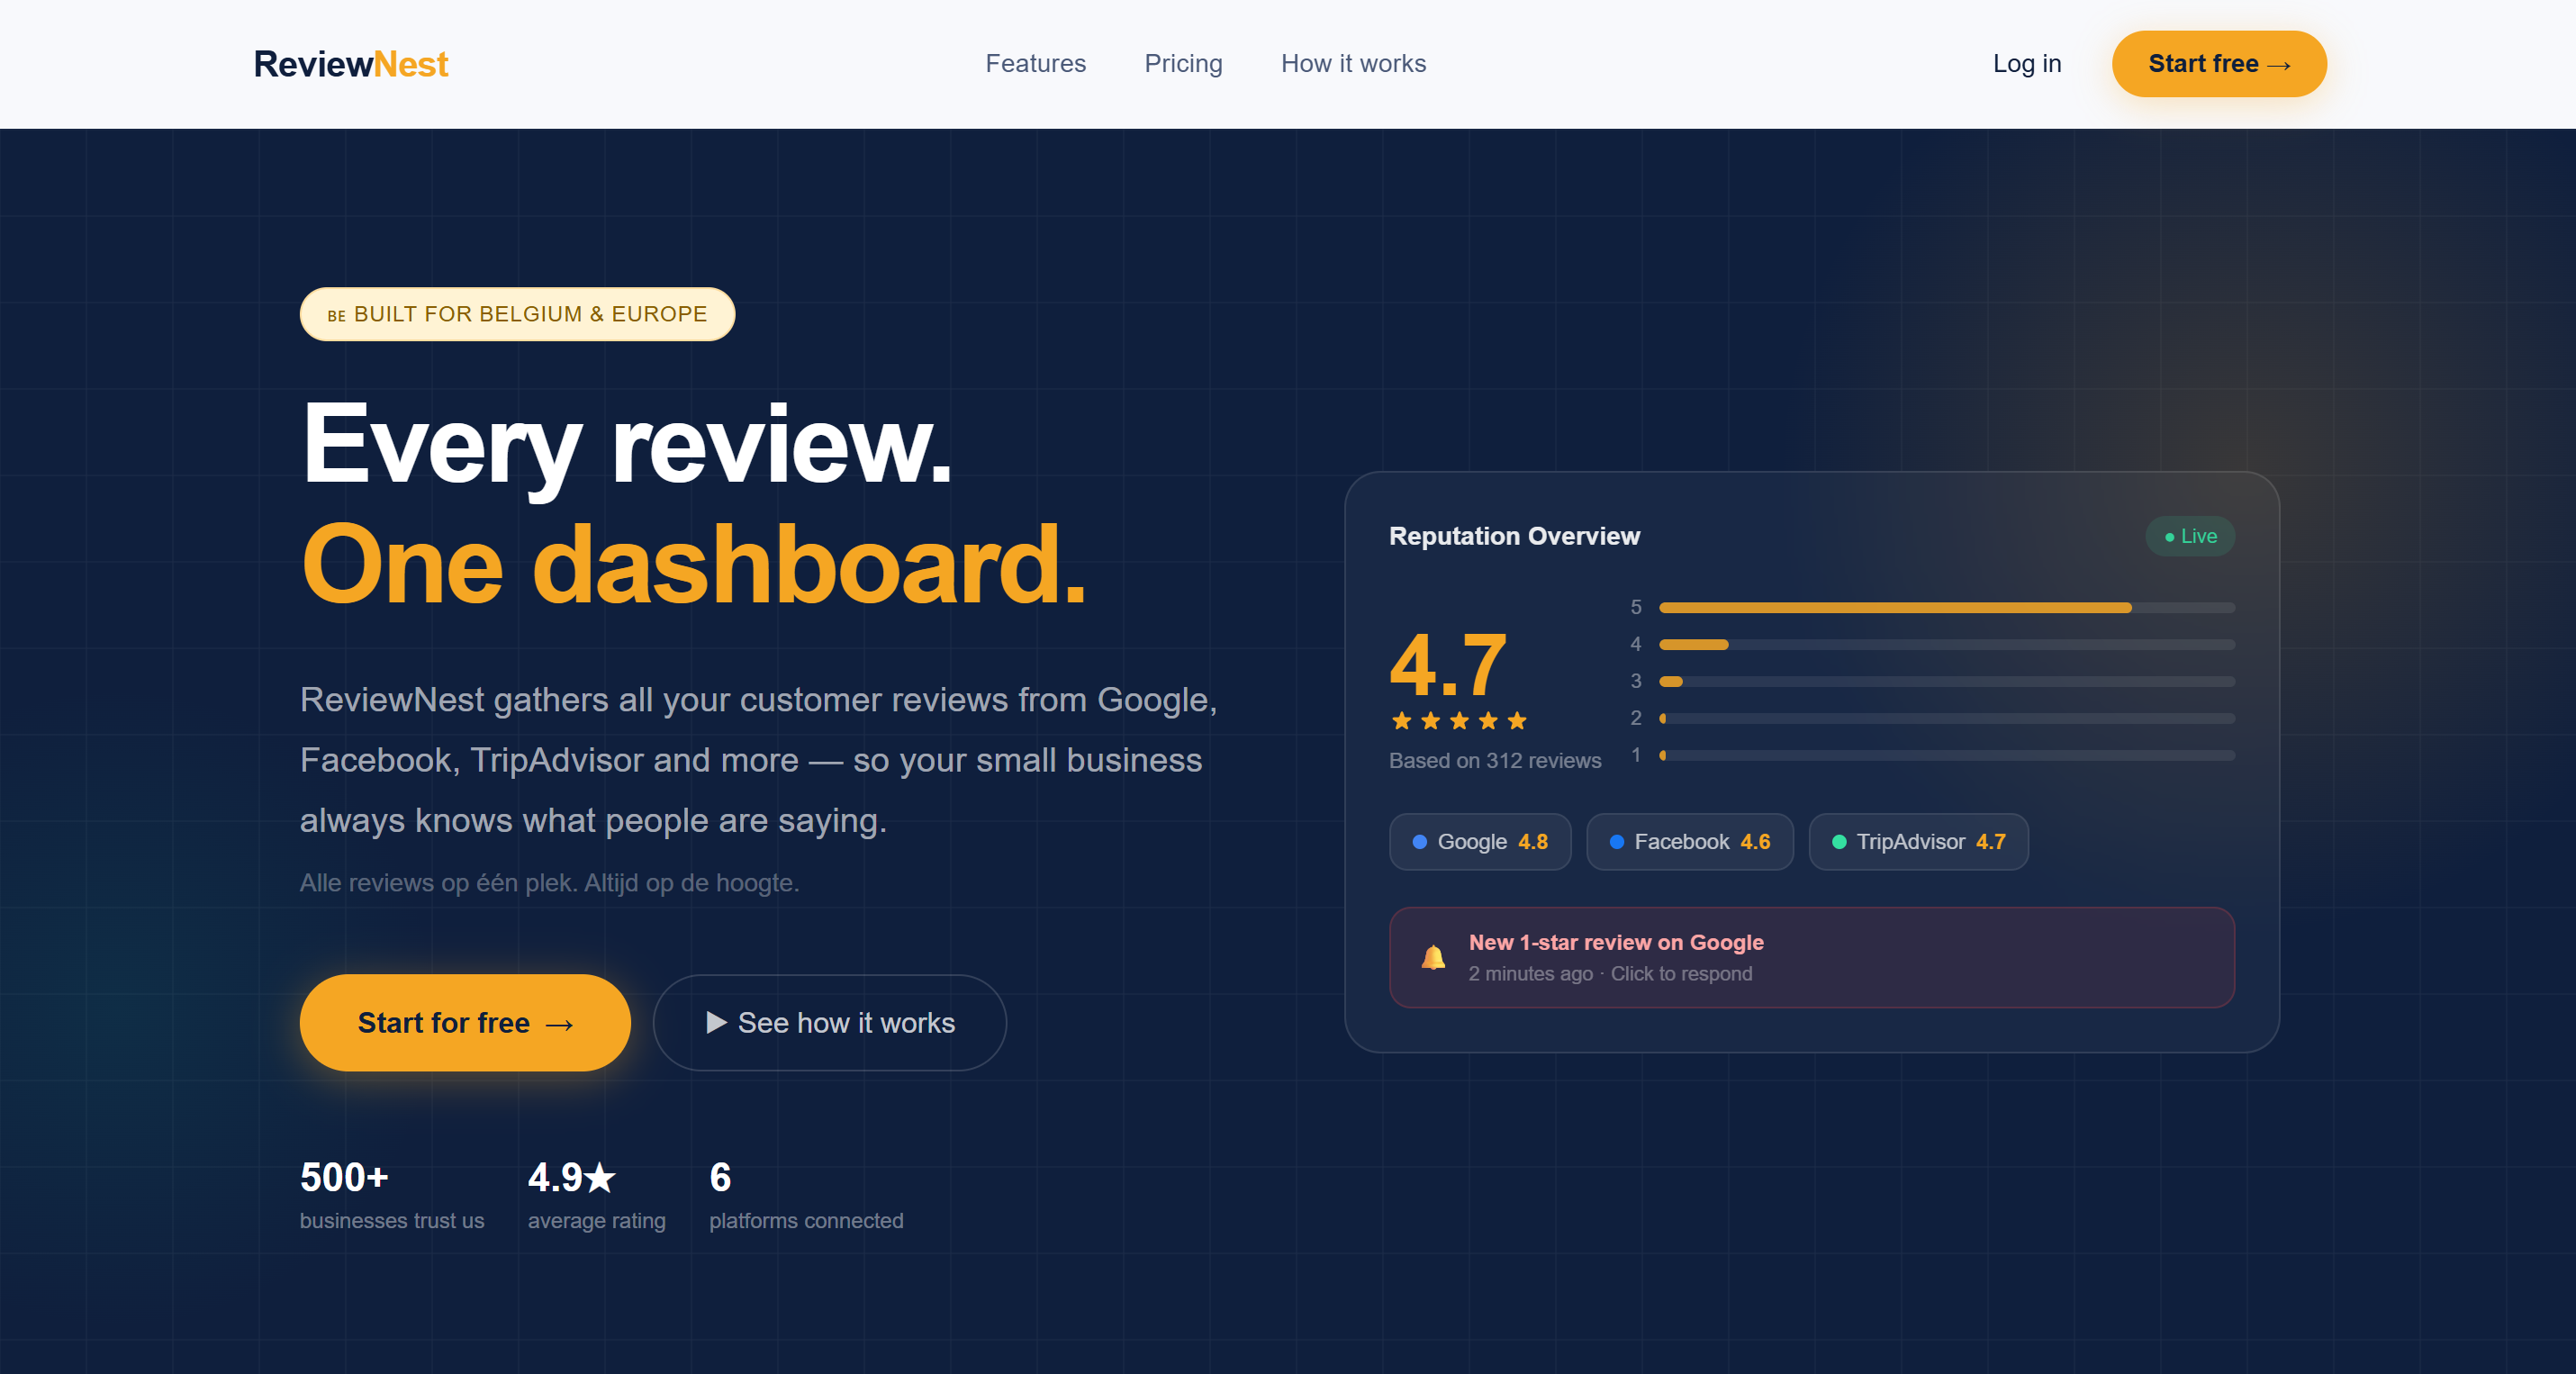This screenshot has height=1374, width=2576.
Task: Click the Live status badge
Action: click(2190, 536)
